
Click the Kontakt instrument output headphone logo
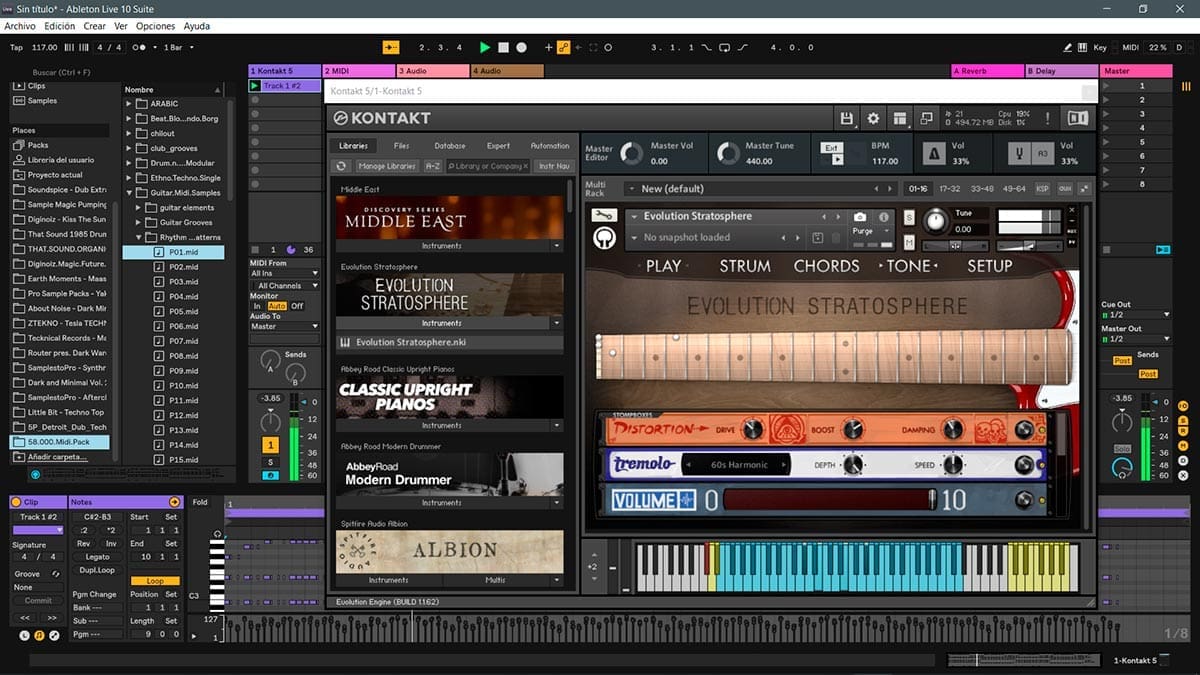[x=603, y=238]
